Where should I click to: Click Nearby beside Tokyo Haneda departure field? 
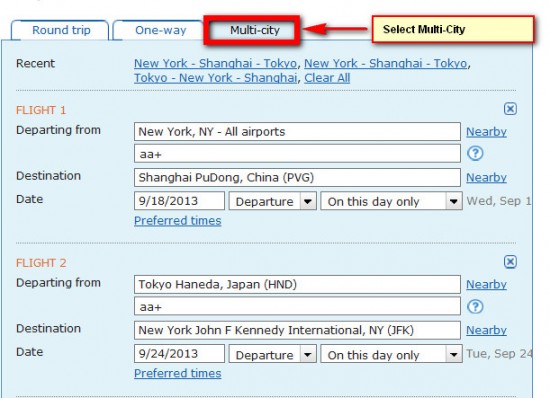pos(486,284)
